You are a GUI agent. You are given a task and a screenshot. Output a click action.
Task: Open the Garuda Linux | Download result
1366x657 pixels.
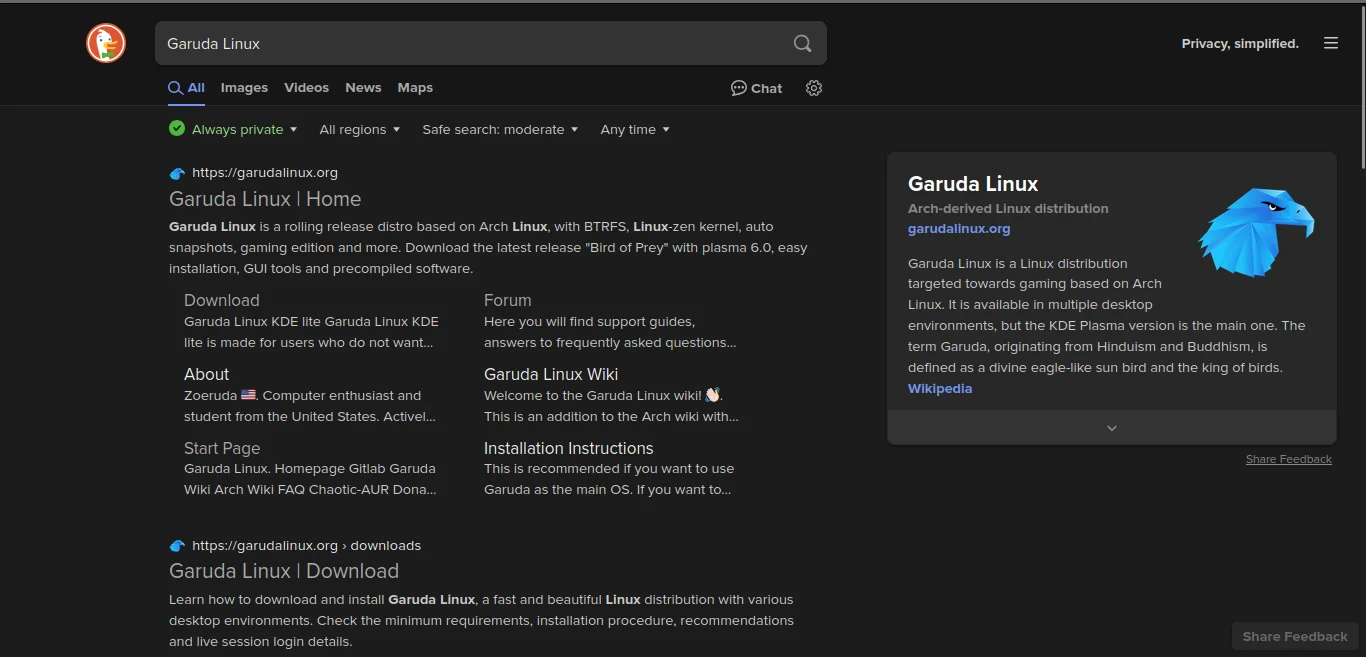(x=284, y=571)
